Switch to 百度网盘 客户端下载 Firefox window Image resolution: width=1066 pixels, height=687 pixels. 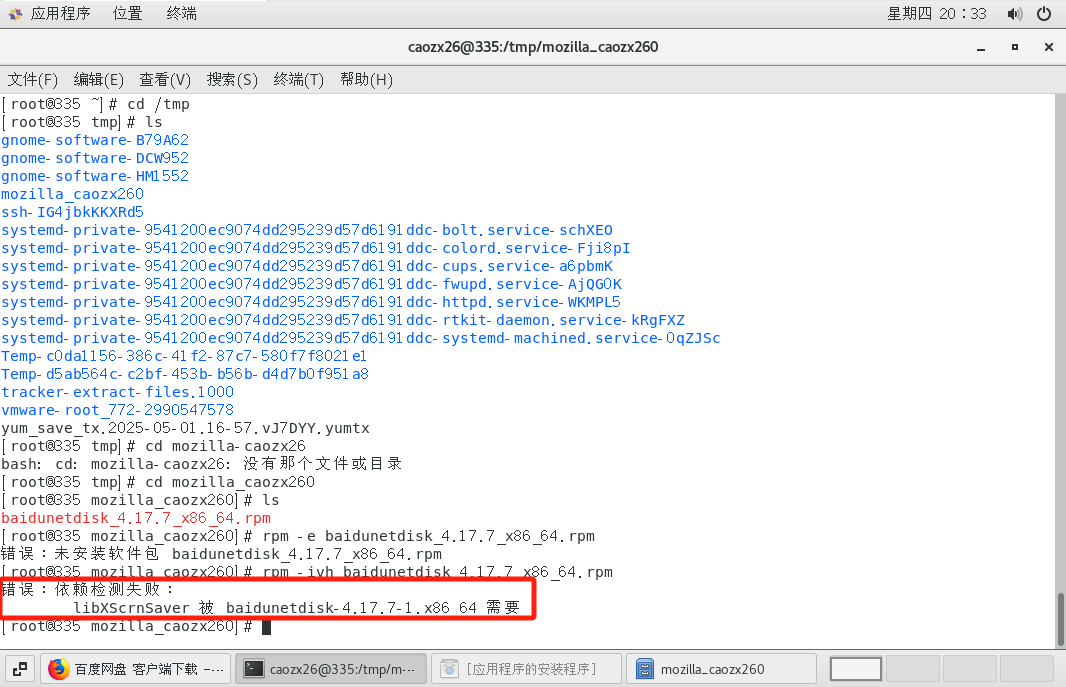point(136,669)
